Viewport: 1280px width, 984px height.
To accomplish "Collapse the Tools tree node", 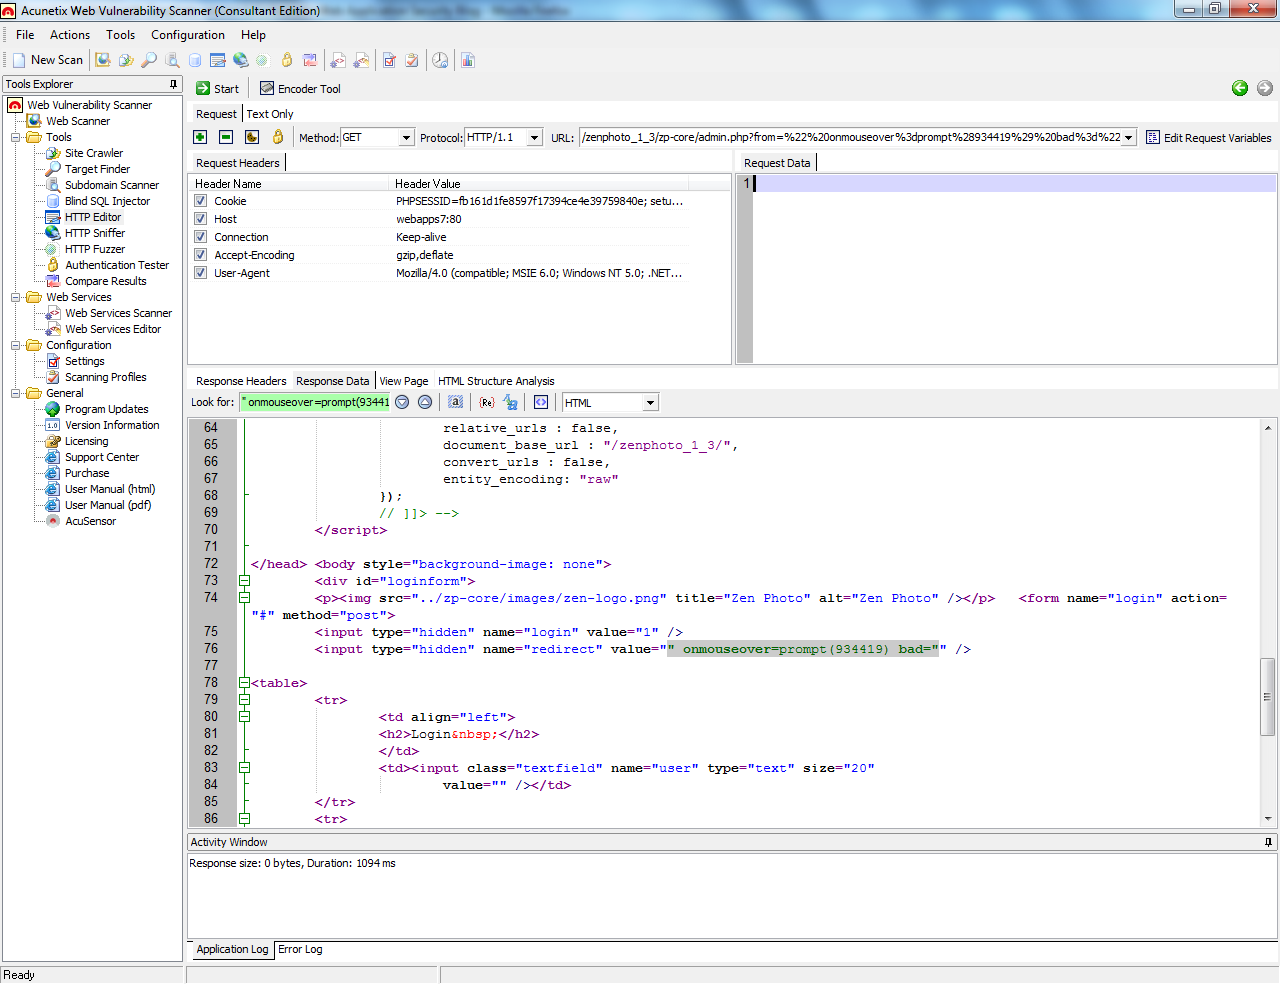I will click(x=16, y=137).
